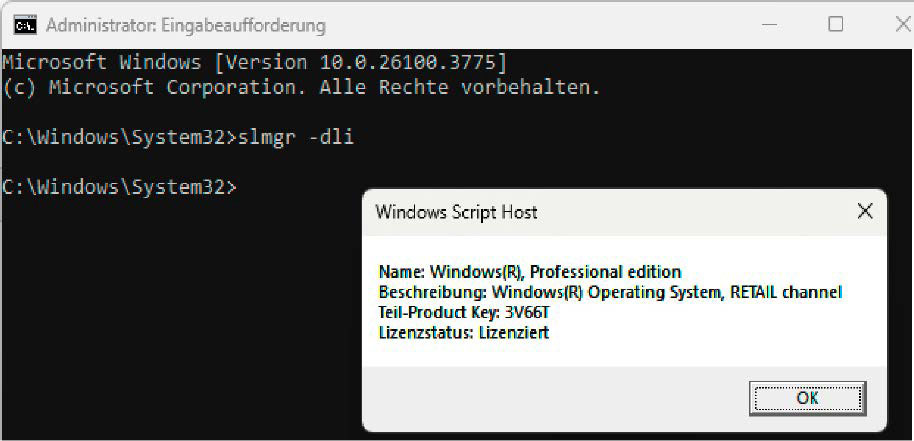914x441 pixels.
Task: Click the Microsoft Windows version line
Action: [x=254, y=61]
